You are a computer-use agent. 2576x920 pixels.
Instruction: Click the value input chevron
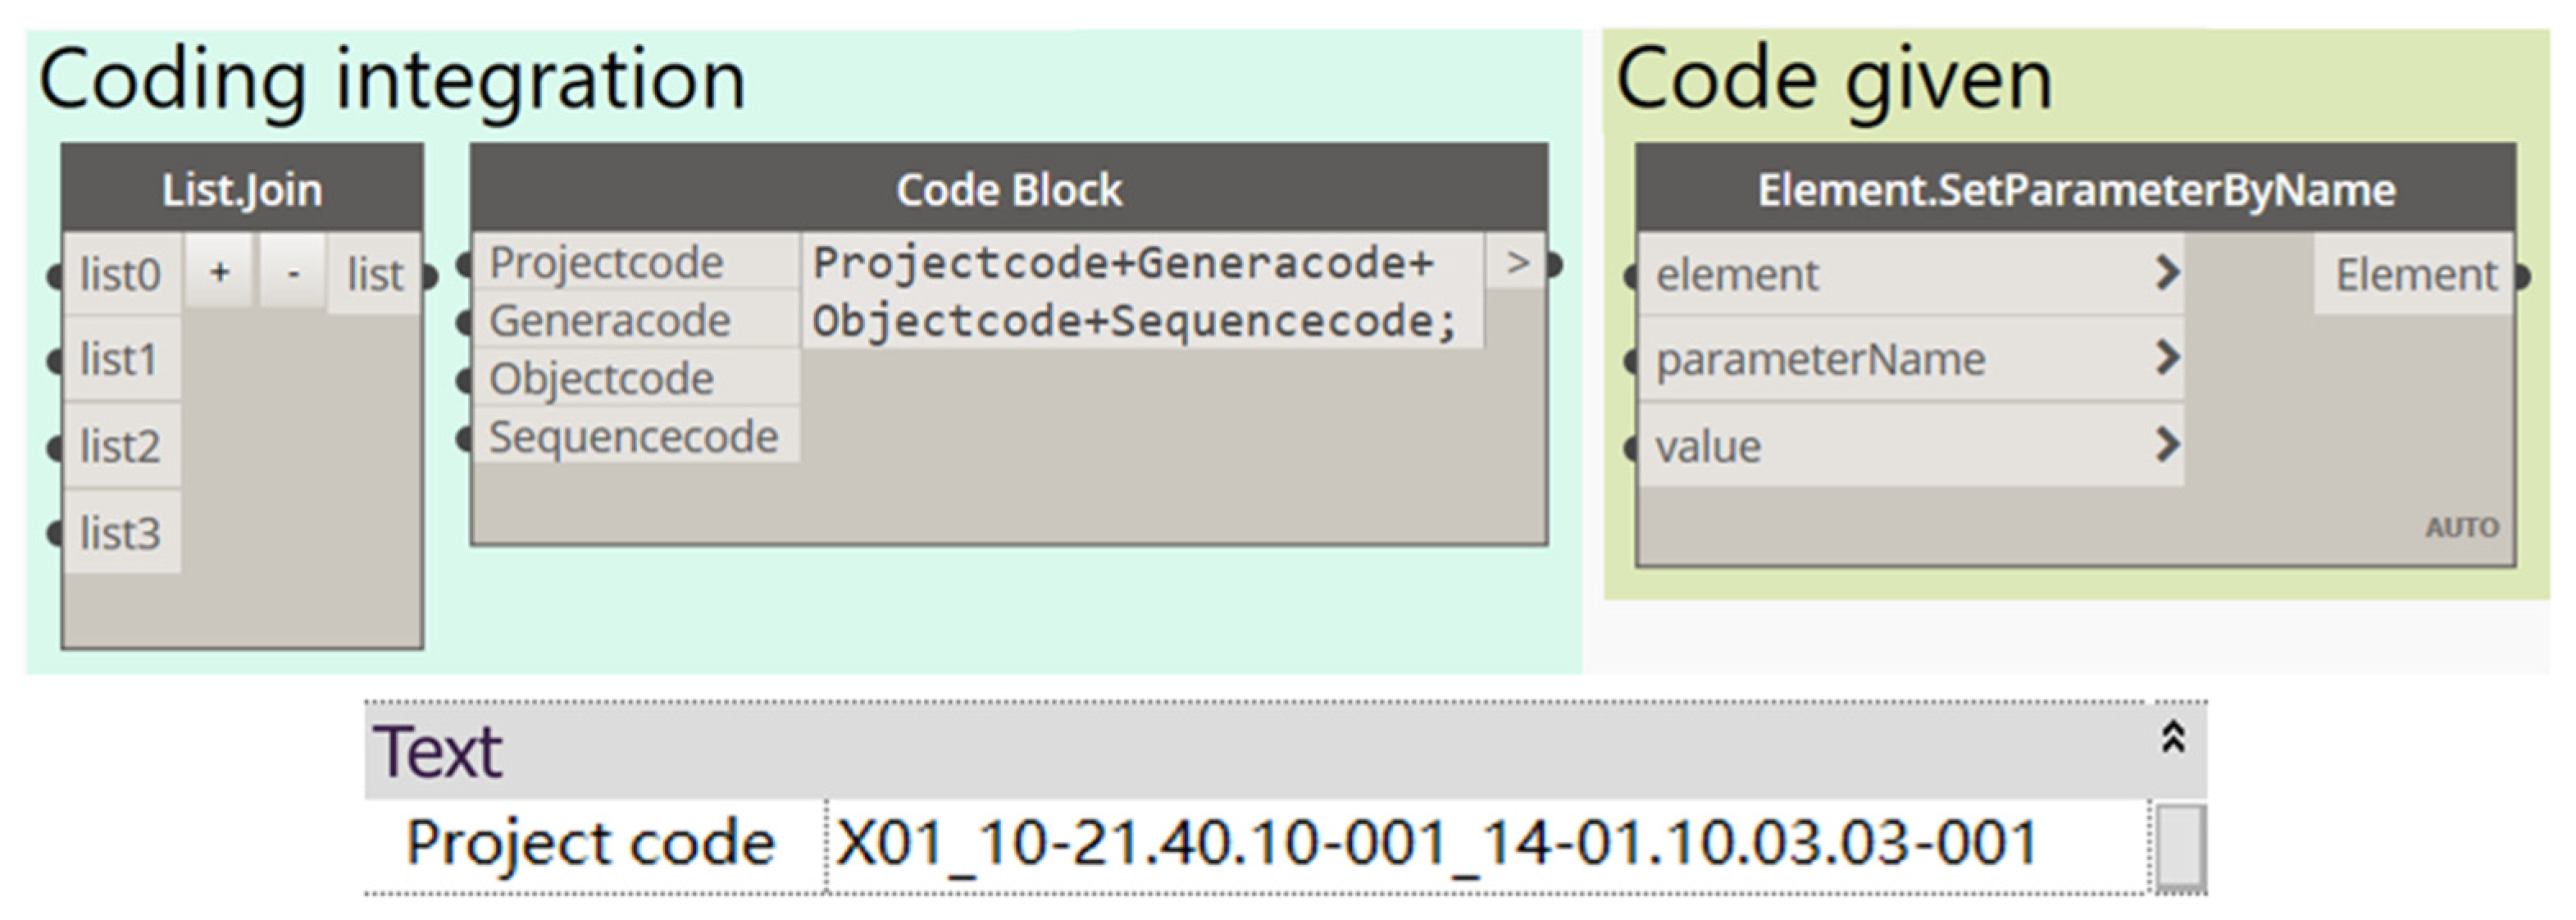pyautogui.click(x=2166, y=445)
